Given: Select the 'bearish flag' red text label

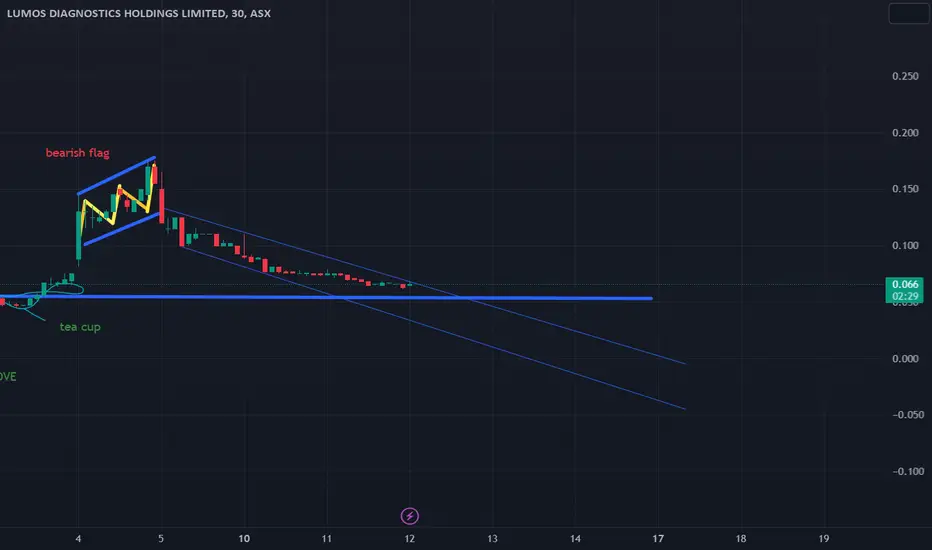Looking at the screenshot, I should [x=78, y=153].
